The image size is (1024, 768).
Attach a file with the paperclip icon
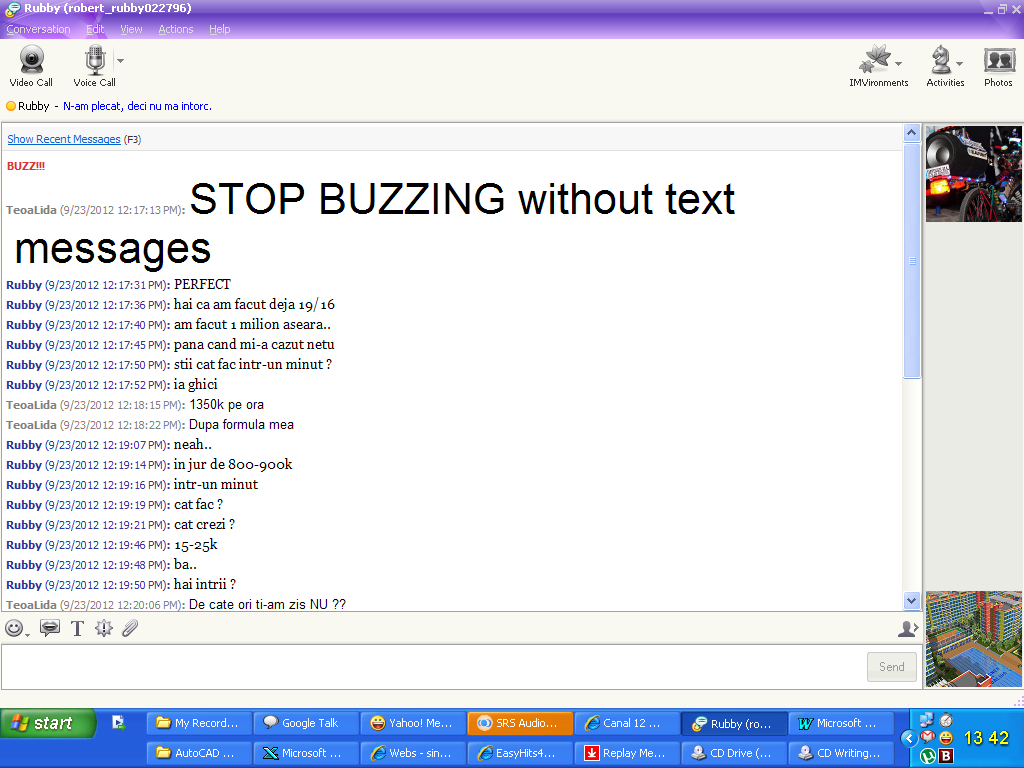pos(130,628)
